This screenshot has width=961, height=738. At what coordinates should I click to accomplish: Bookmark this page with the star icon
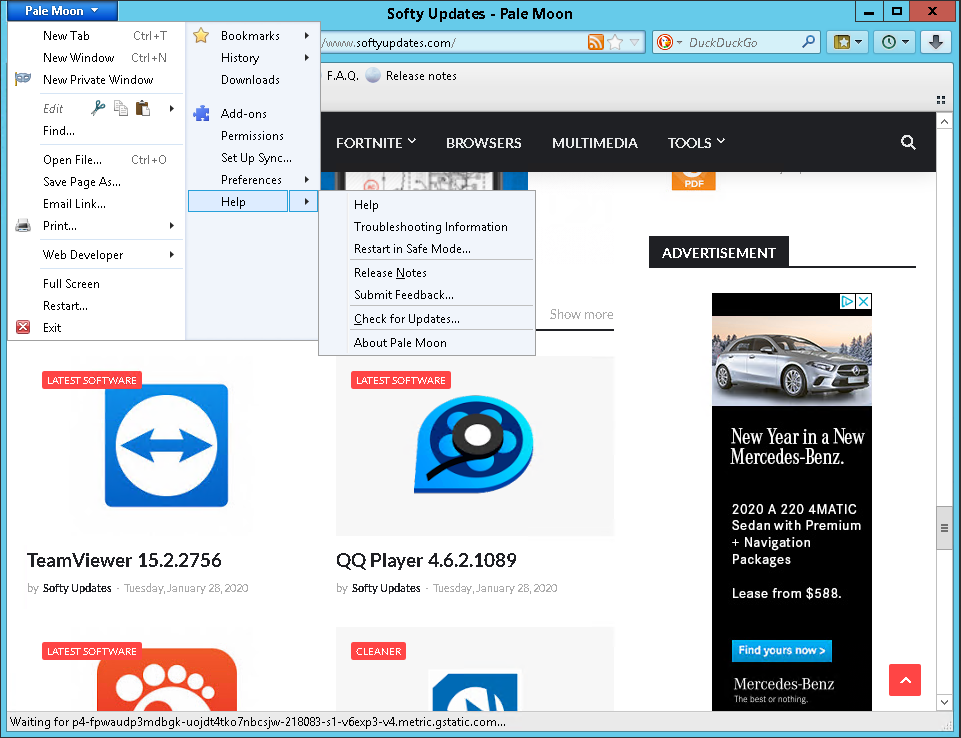(615, 42)
